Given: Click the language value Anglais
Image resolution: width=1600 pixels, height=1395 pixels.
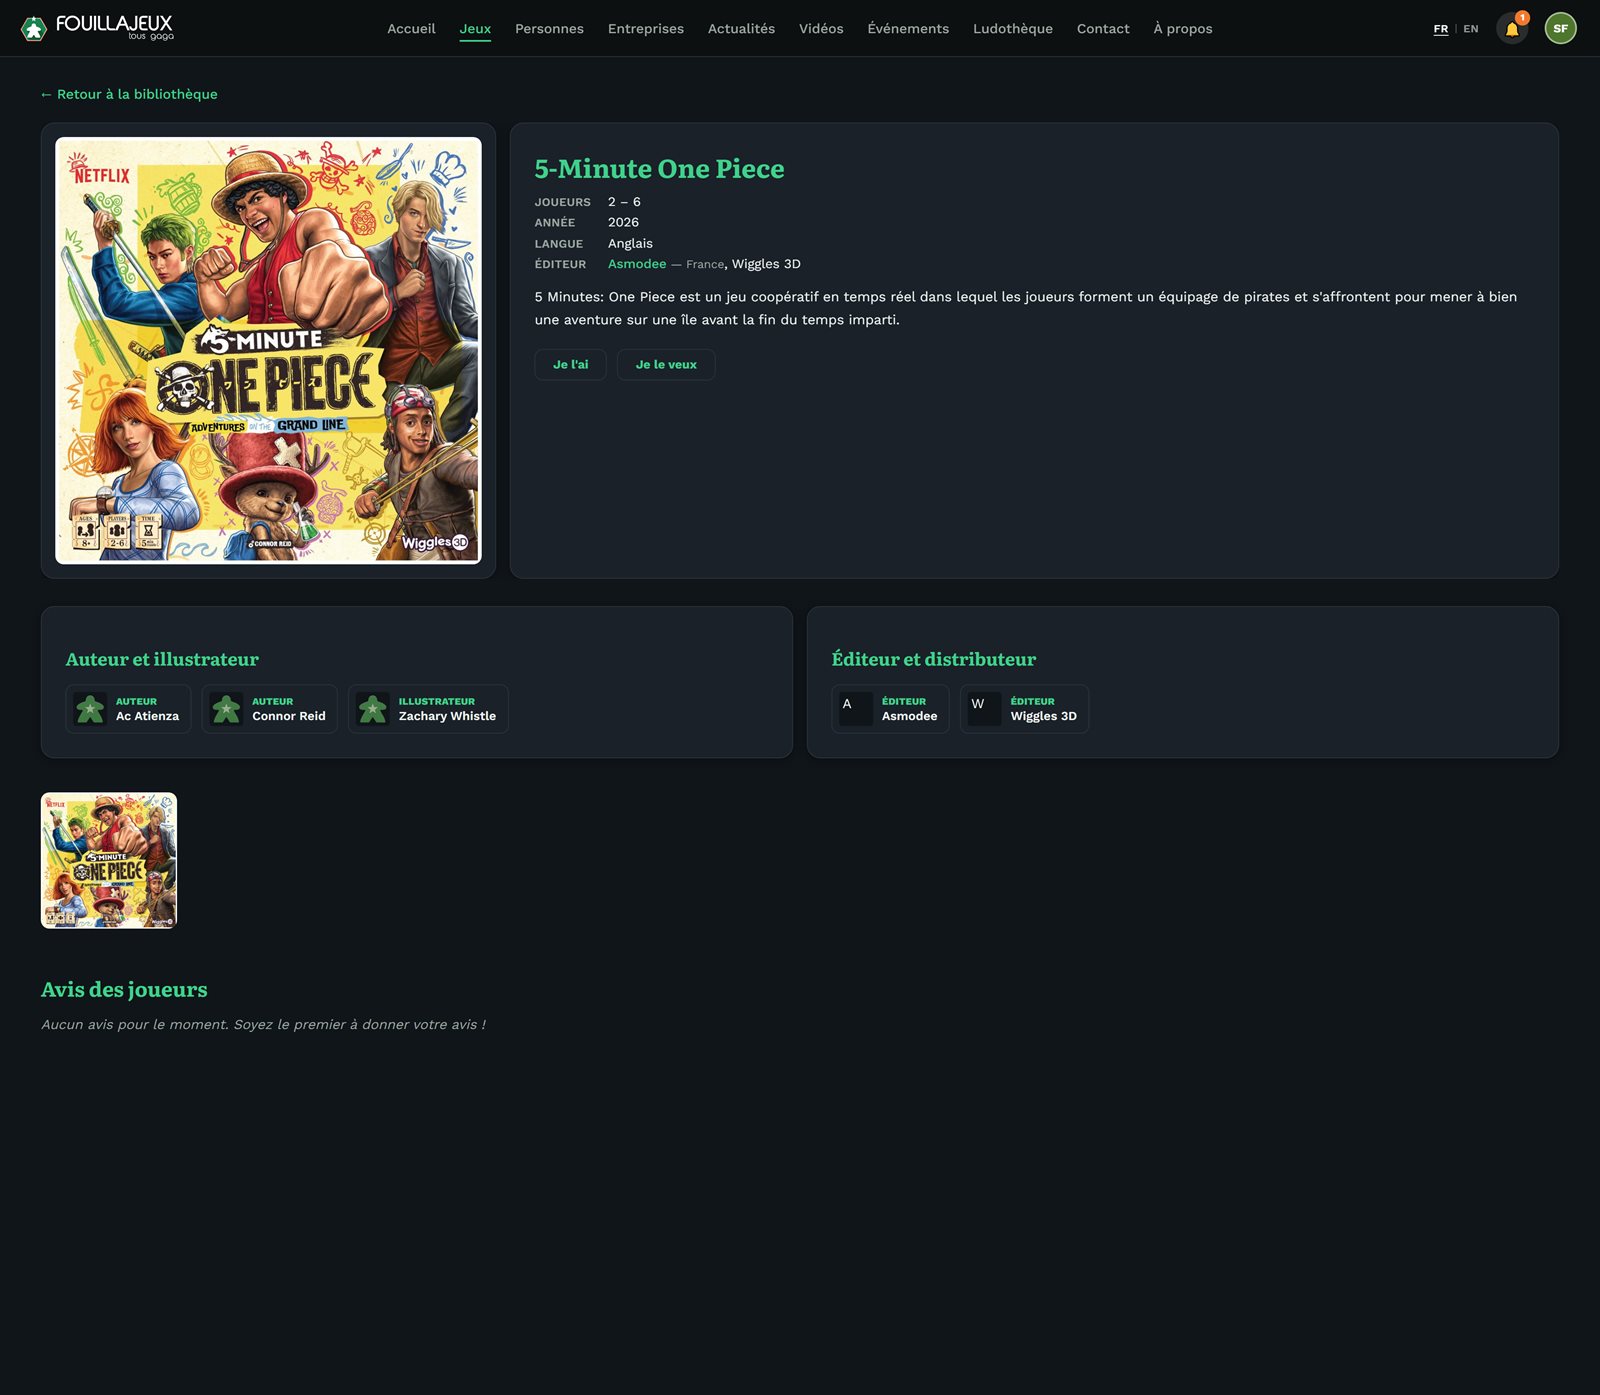Looking at the screenshot, I should (630, 243).
